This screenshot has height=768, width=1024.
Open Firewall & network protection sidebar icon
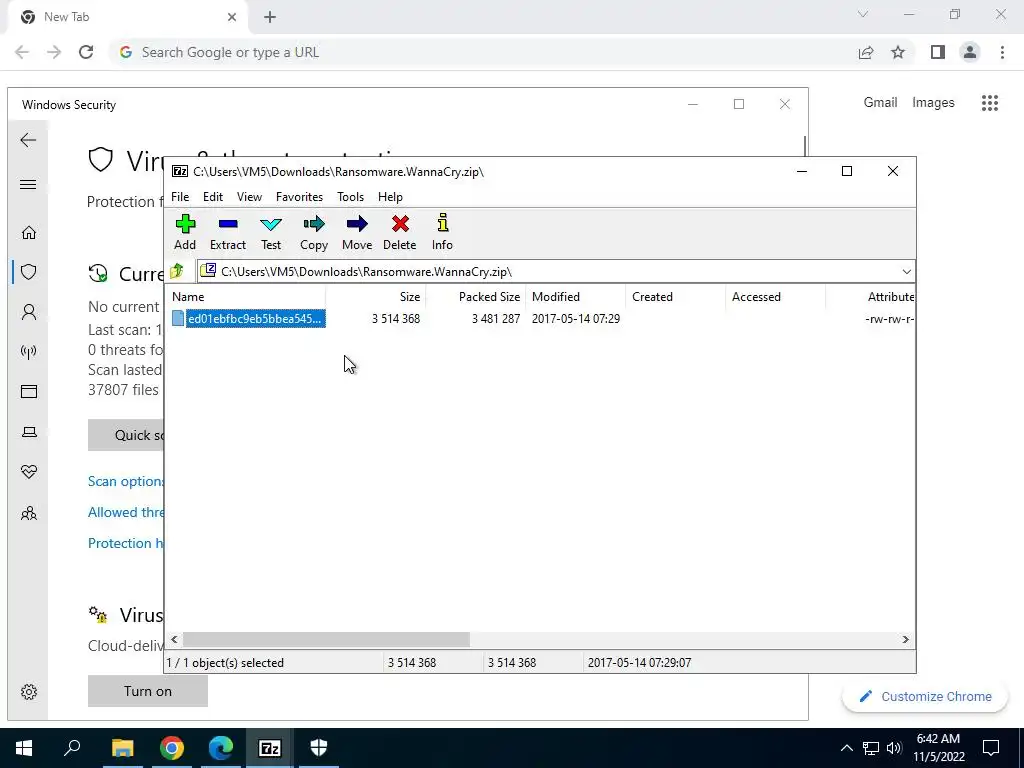(29, 352)
